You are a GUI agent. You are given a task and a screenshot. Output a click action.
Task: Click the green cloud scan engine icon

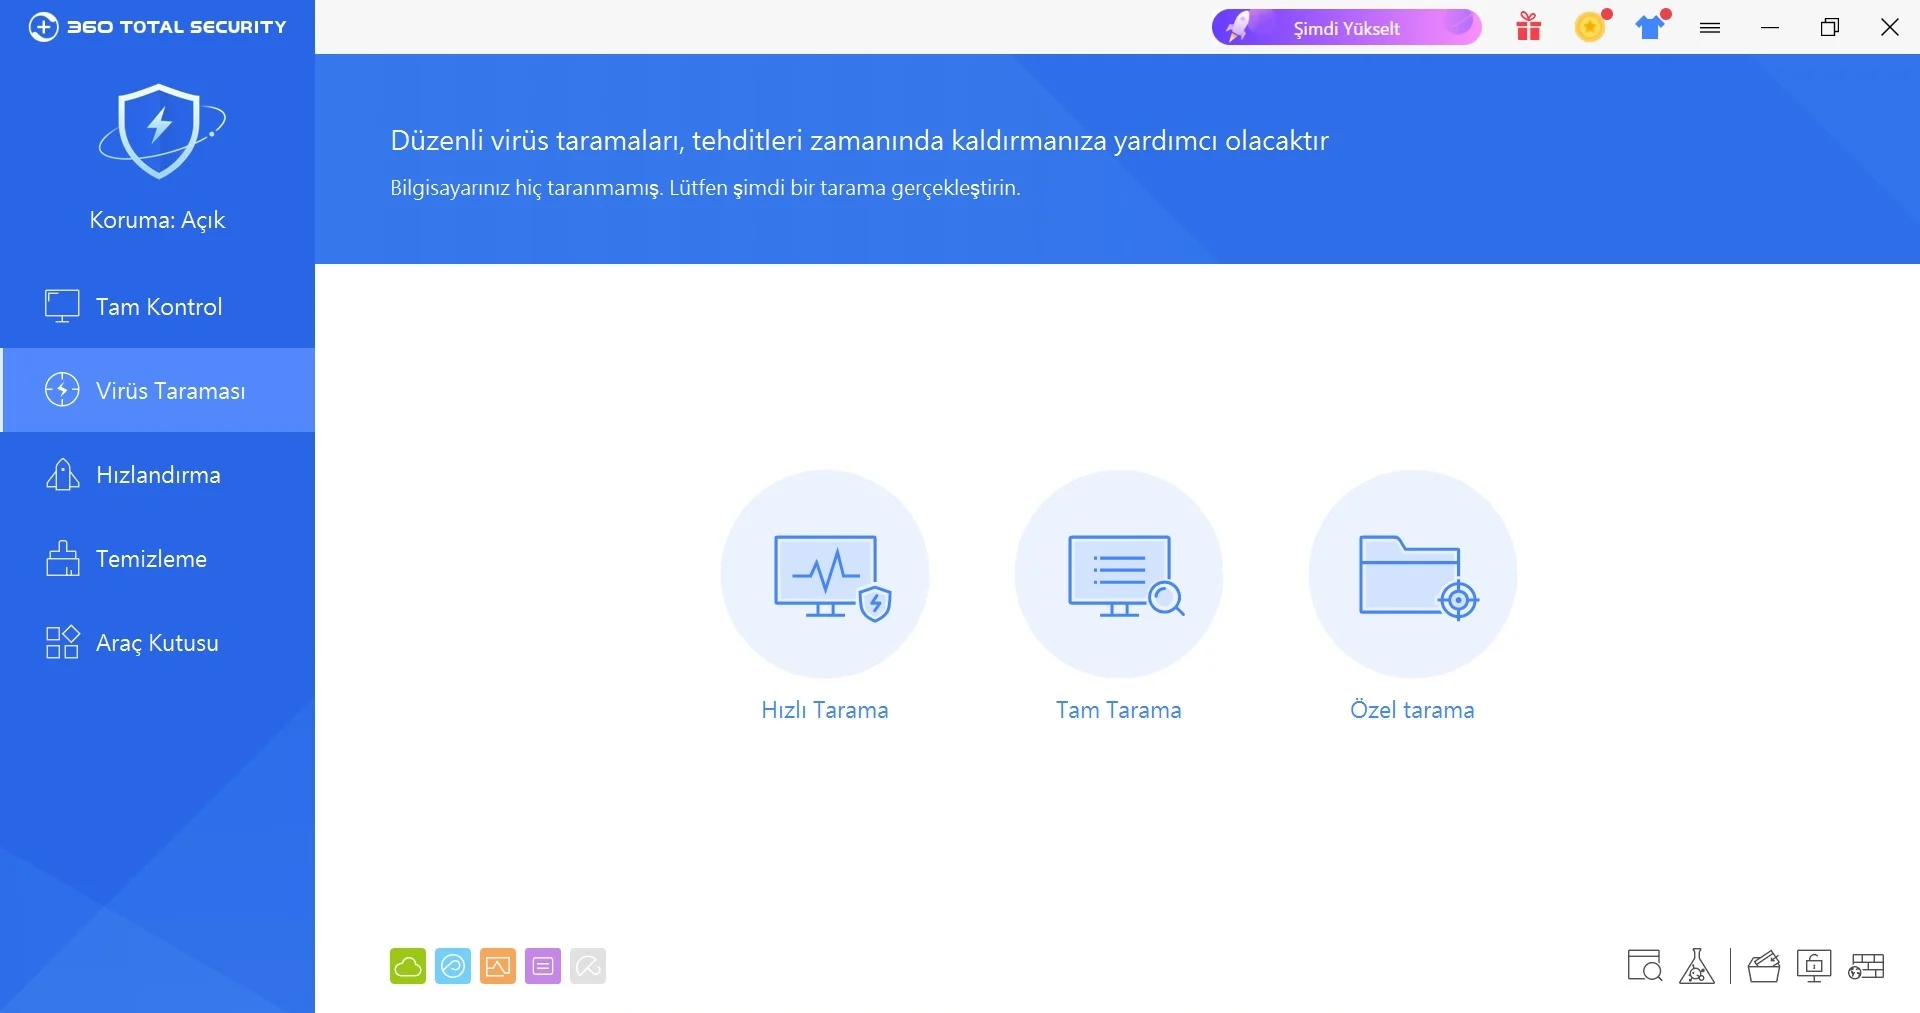[x=408, y=966]
